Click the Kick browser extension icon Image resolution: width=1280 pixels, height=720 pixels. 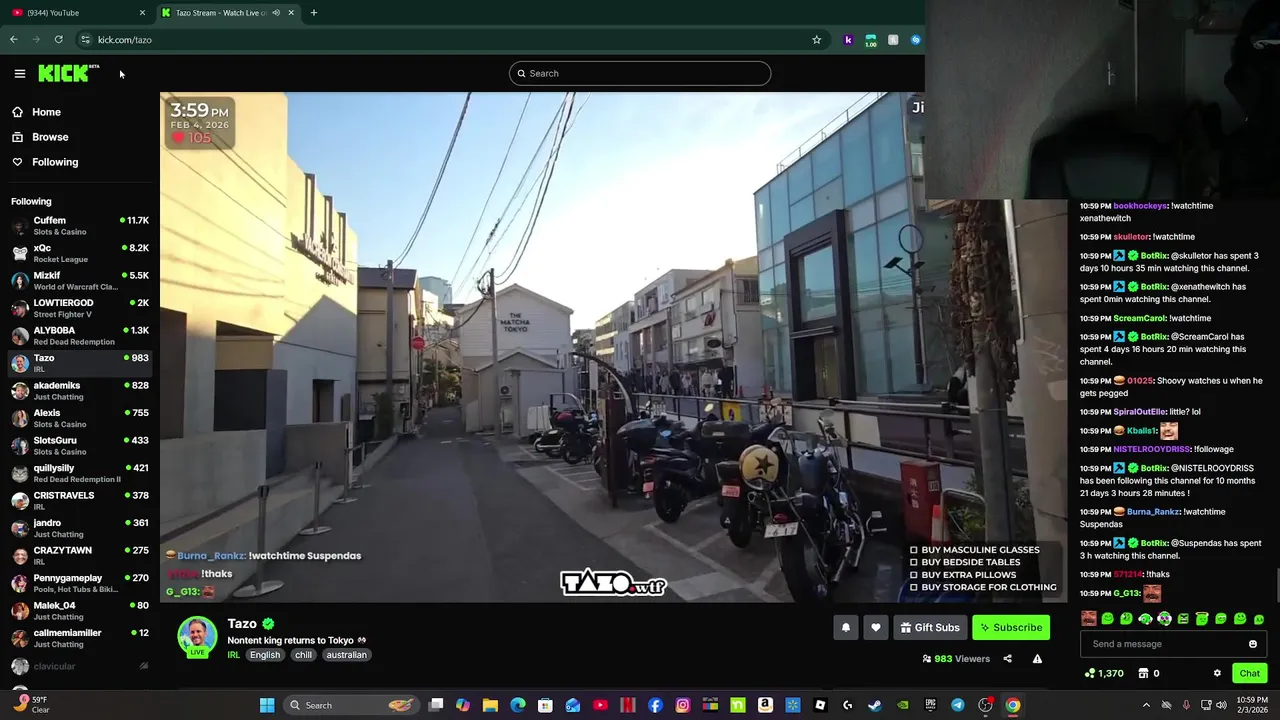[849, 40]
